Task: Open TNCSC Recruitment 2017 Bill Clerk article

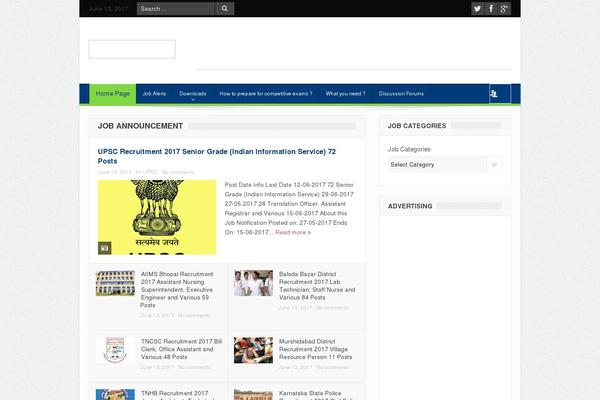Action: point(181,349)
